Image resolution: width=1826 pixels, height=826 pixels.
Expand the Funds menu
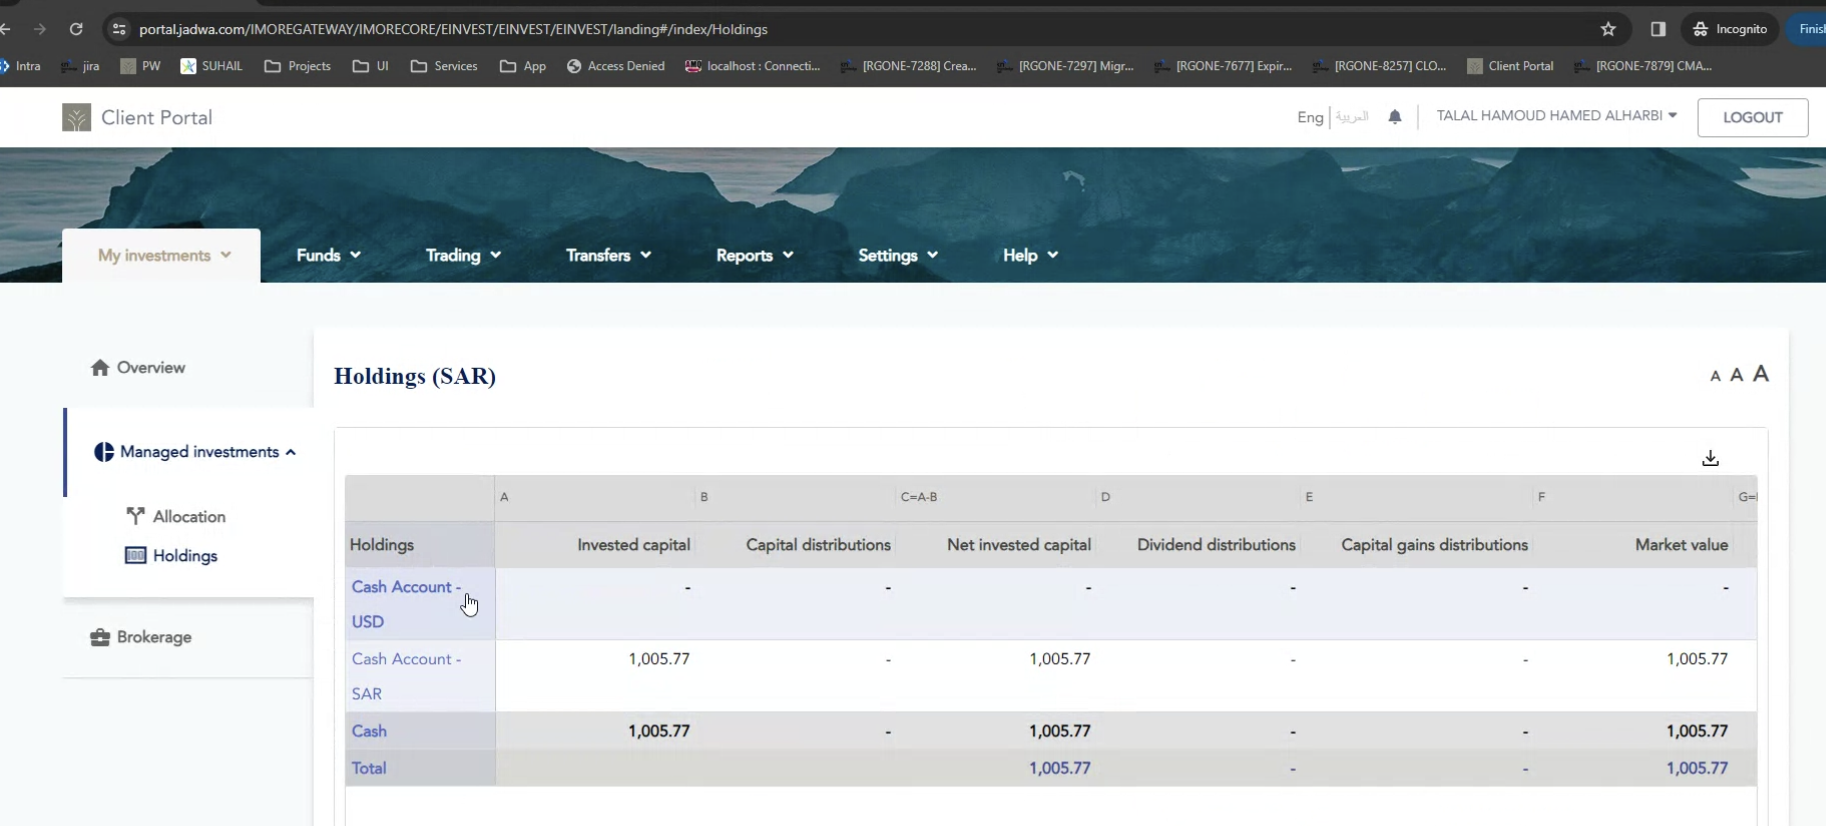tap(328, 256)
